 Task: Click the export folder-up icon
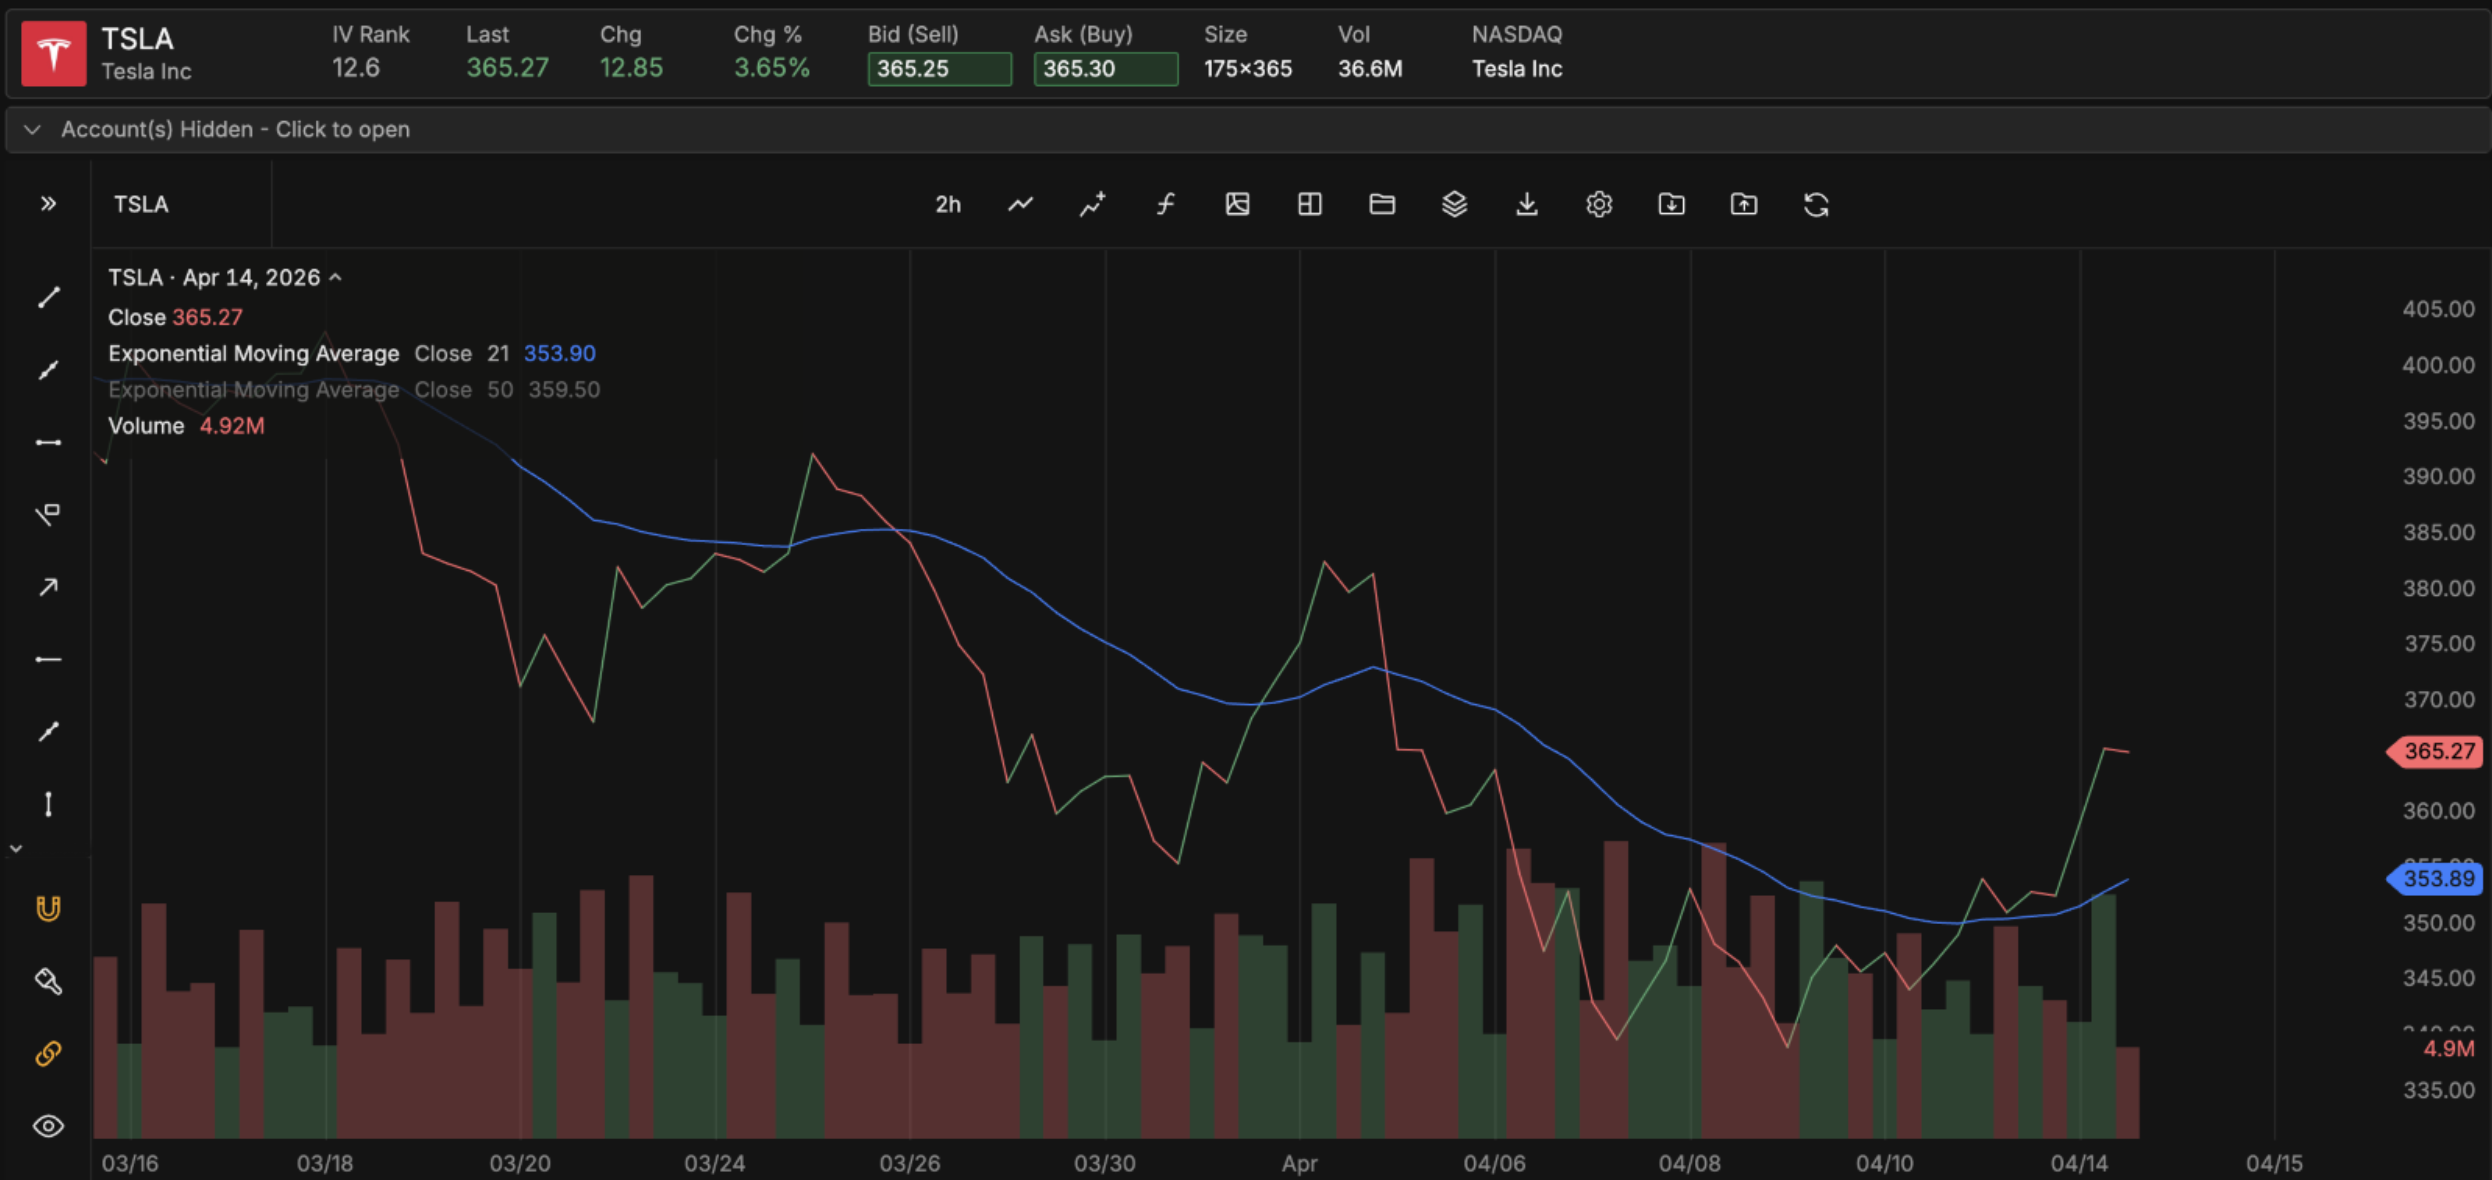(x=1744, y=205)
